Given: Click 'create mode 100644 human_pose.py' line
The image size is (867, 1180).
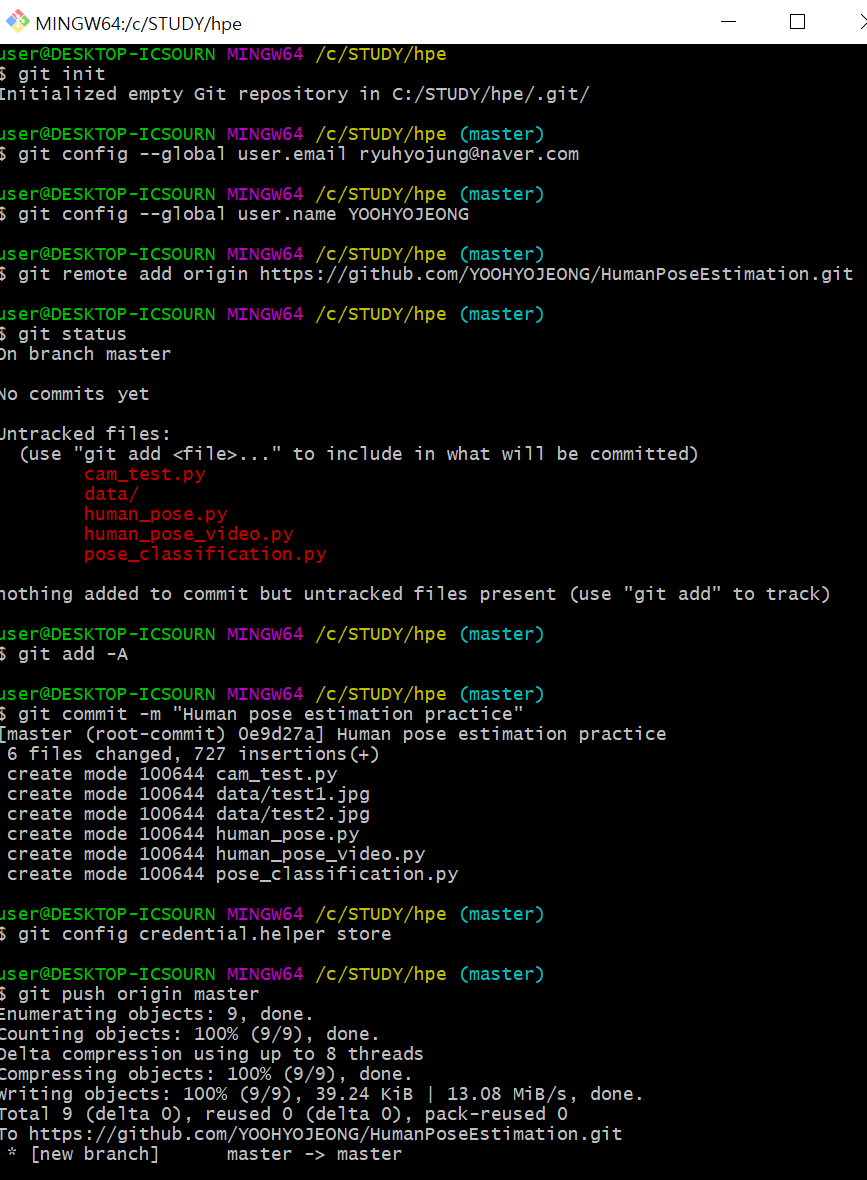Looking at the screenshot, I should tap(183, 834).
